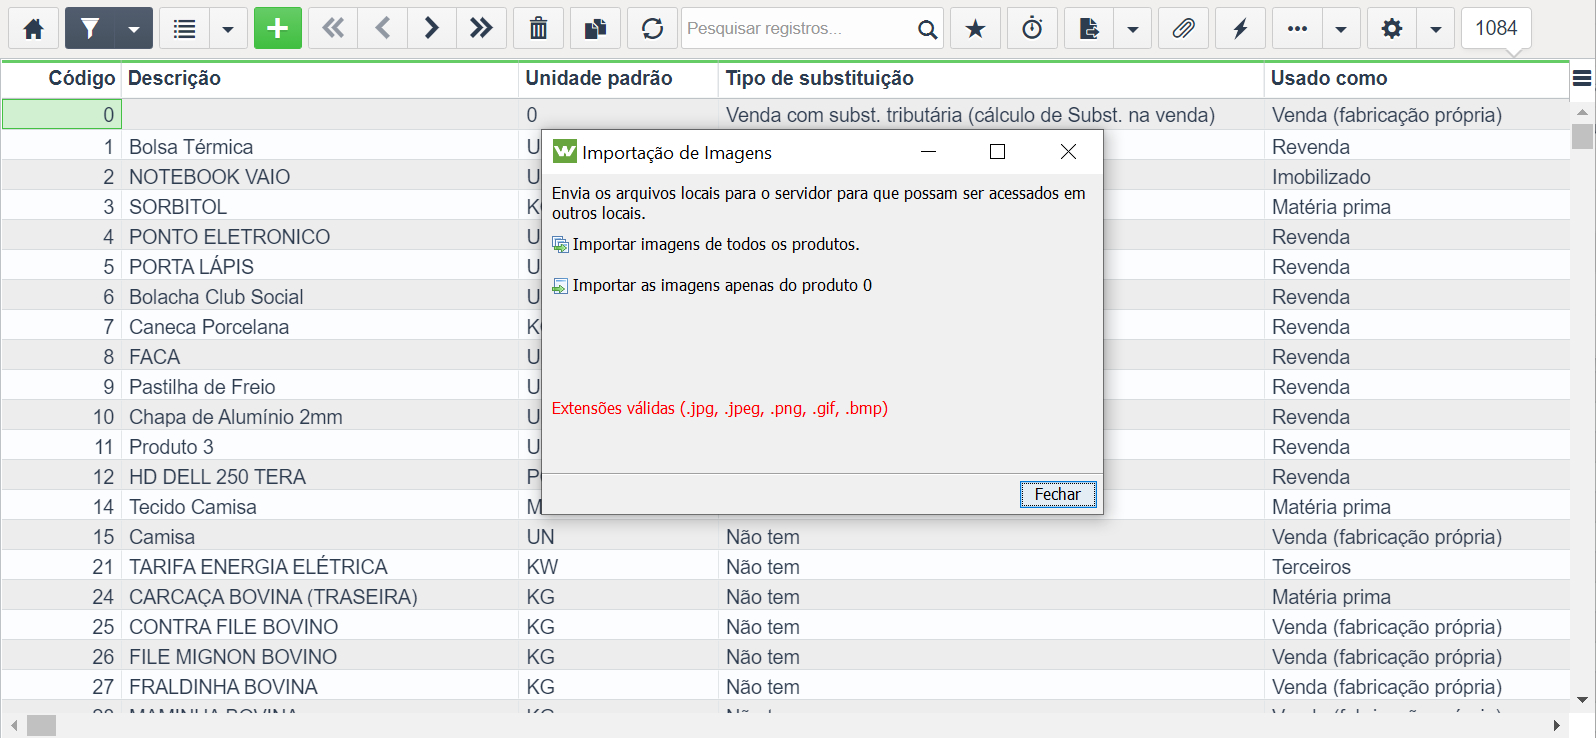Expand the more options dropdown arrow
This screenshot has height=738, width=1596.
click(1341, 28)
